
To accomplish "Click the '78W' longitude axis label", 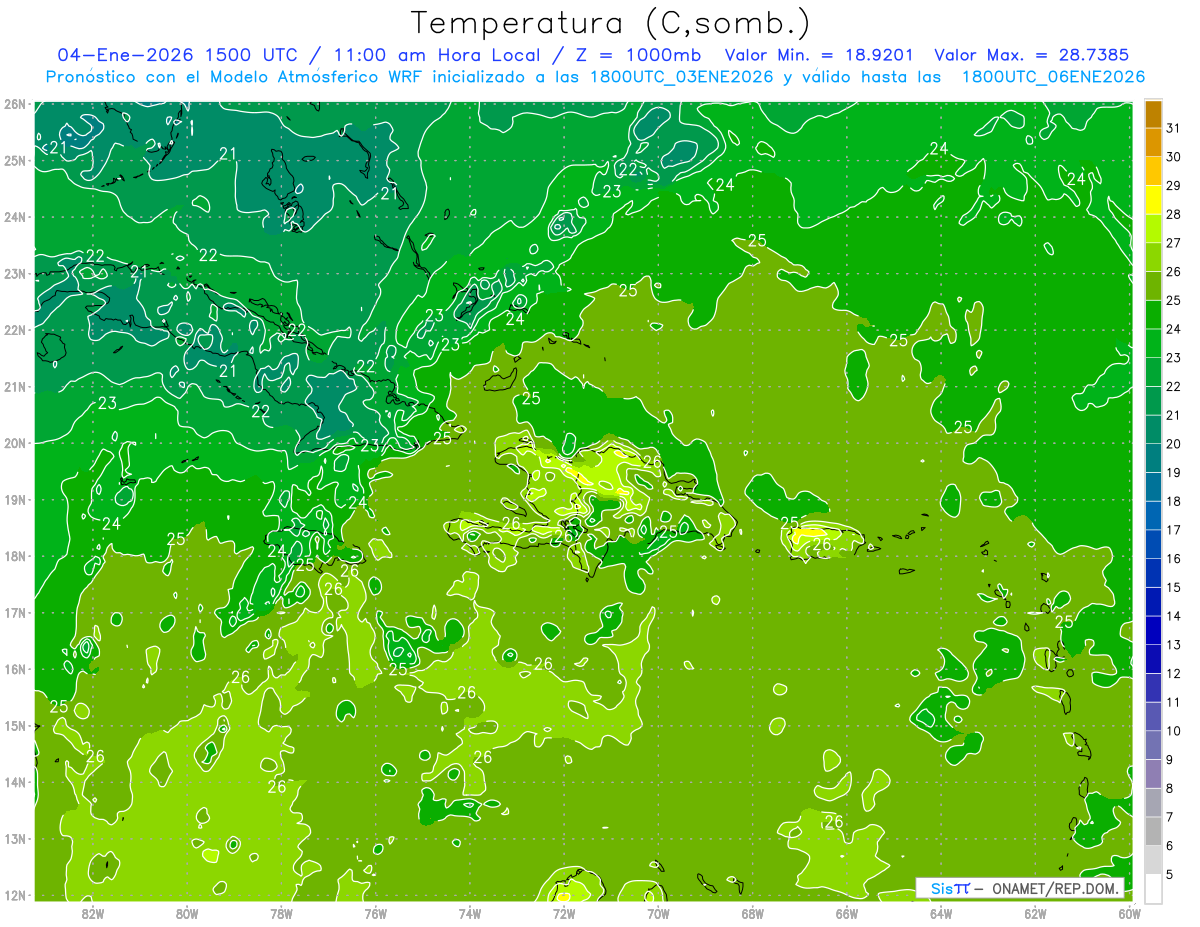I will click(x=281, y=913).
